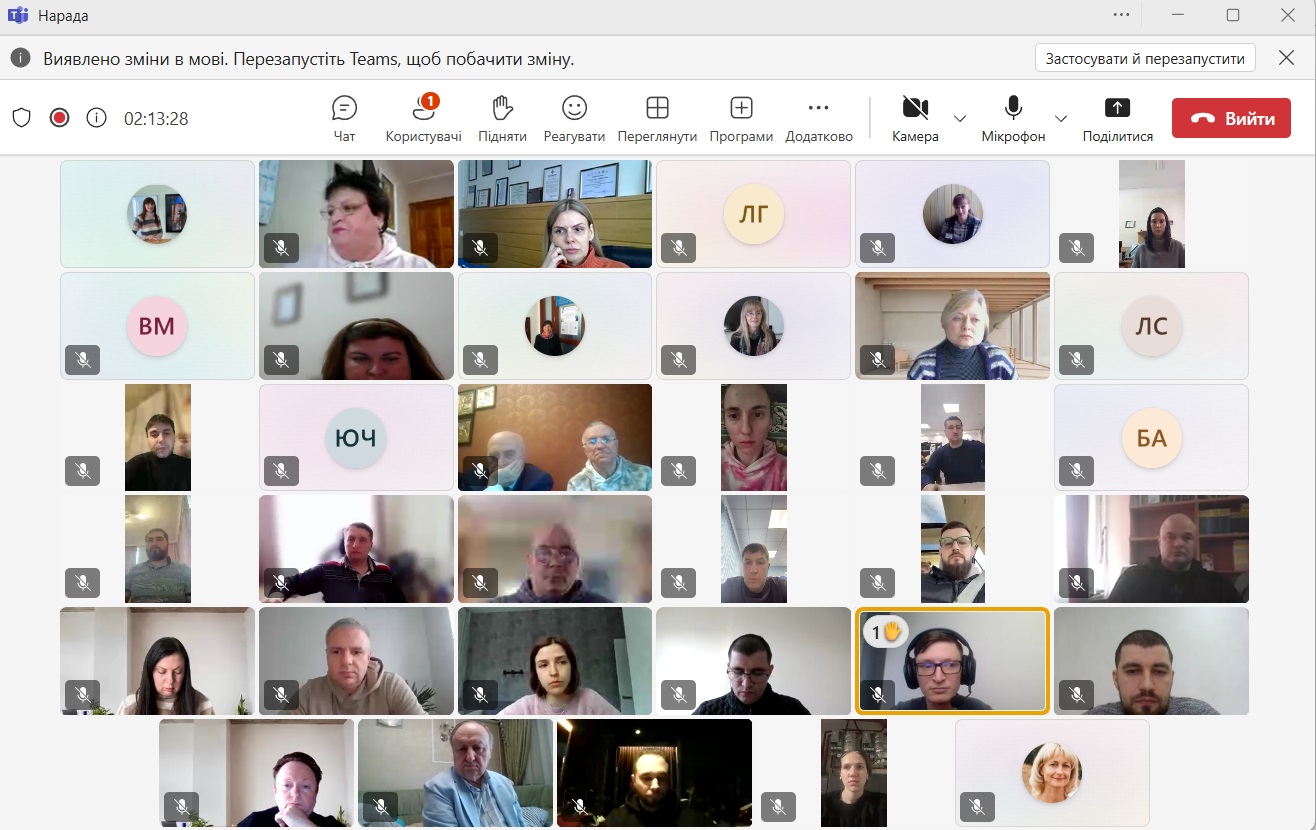Screen dimensions: 1316x830
Task: Open the Chat panel
Action: point(344,118)
